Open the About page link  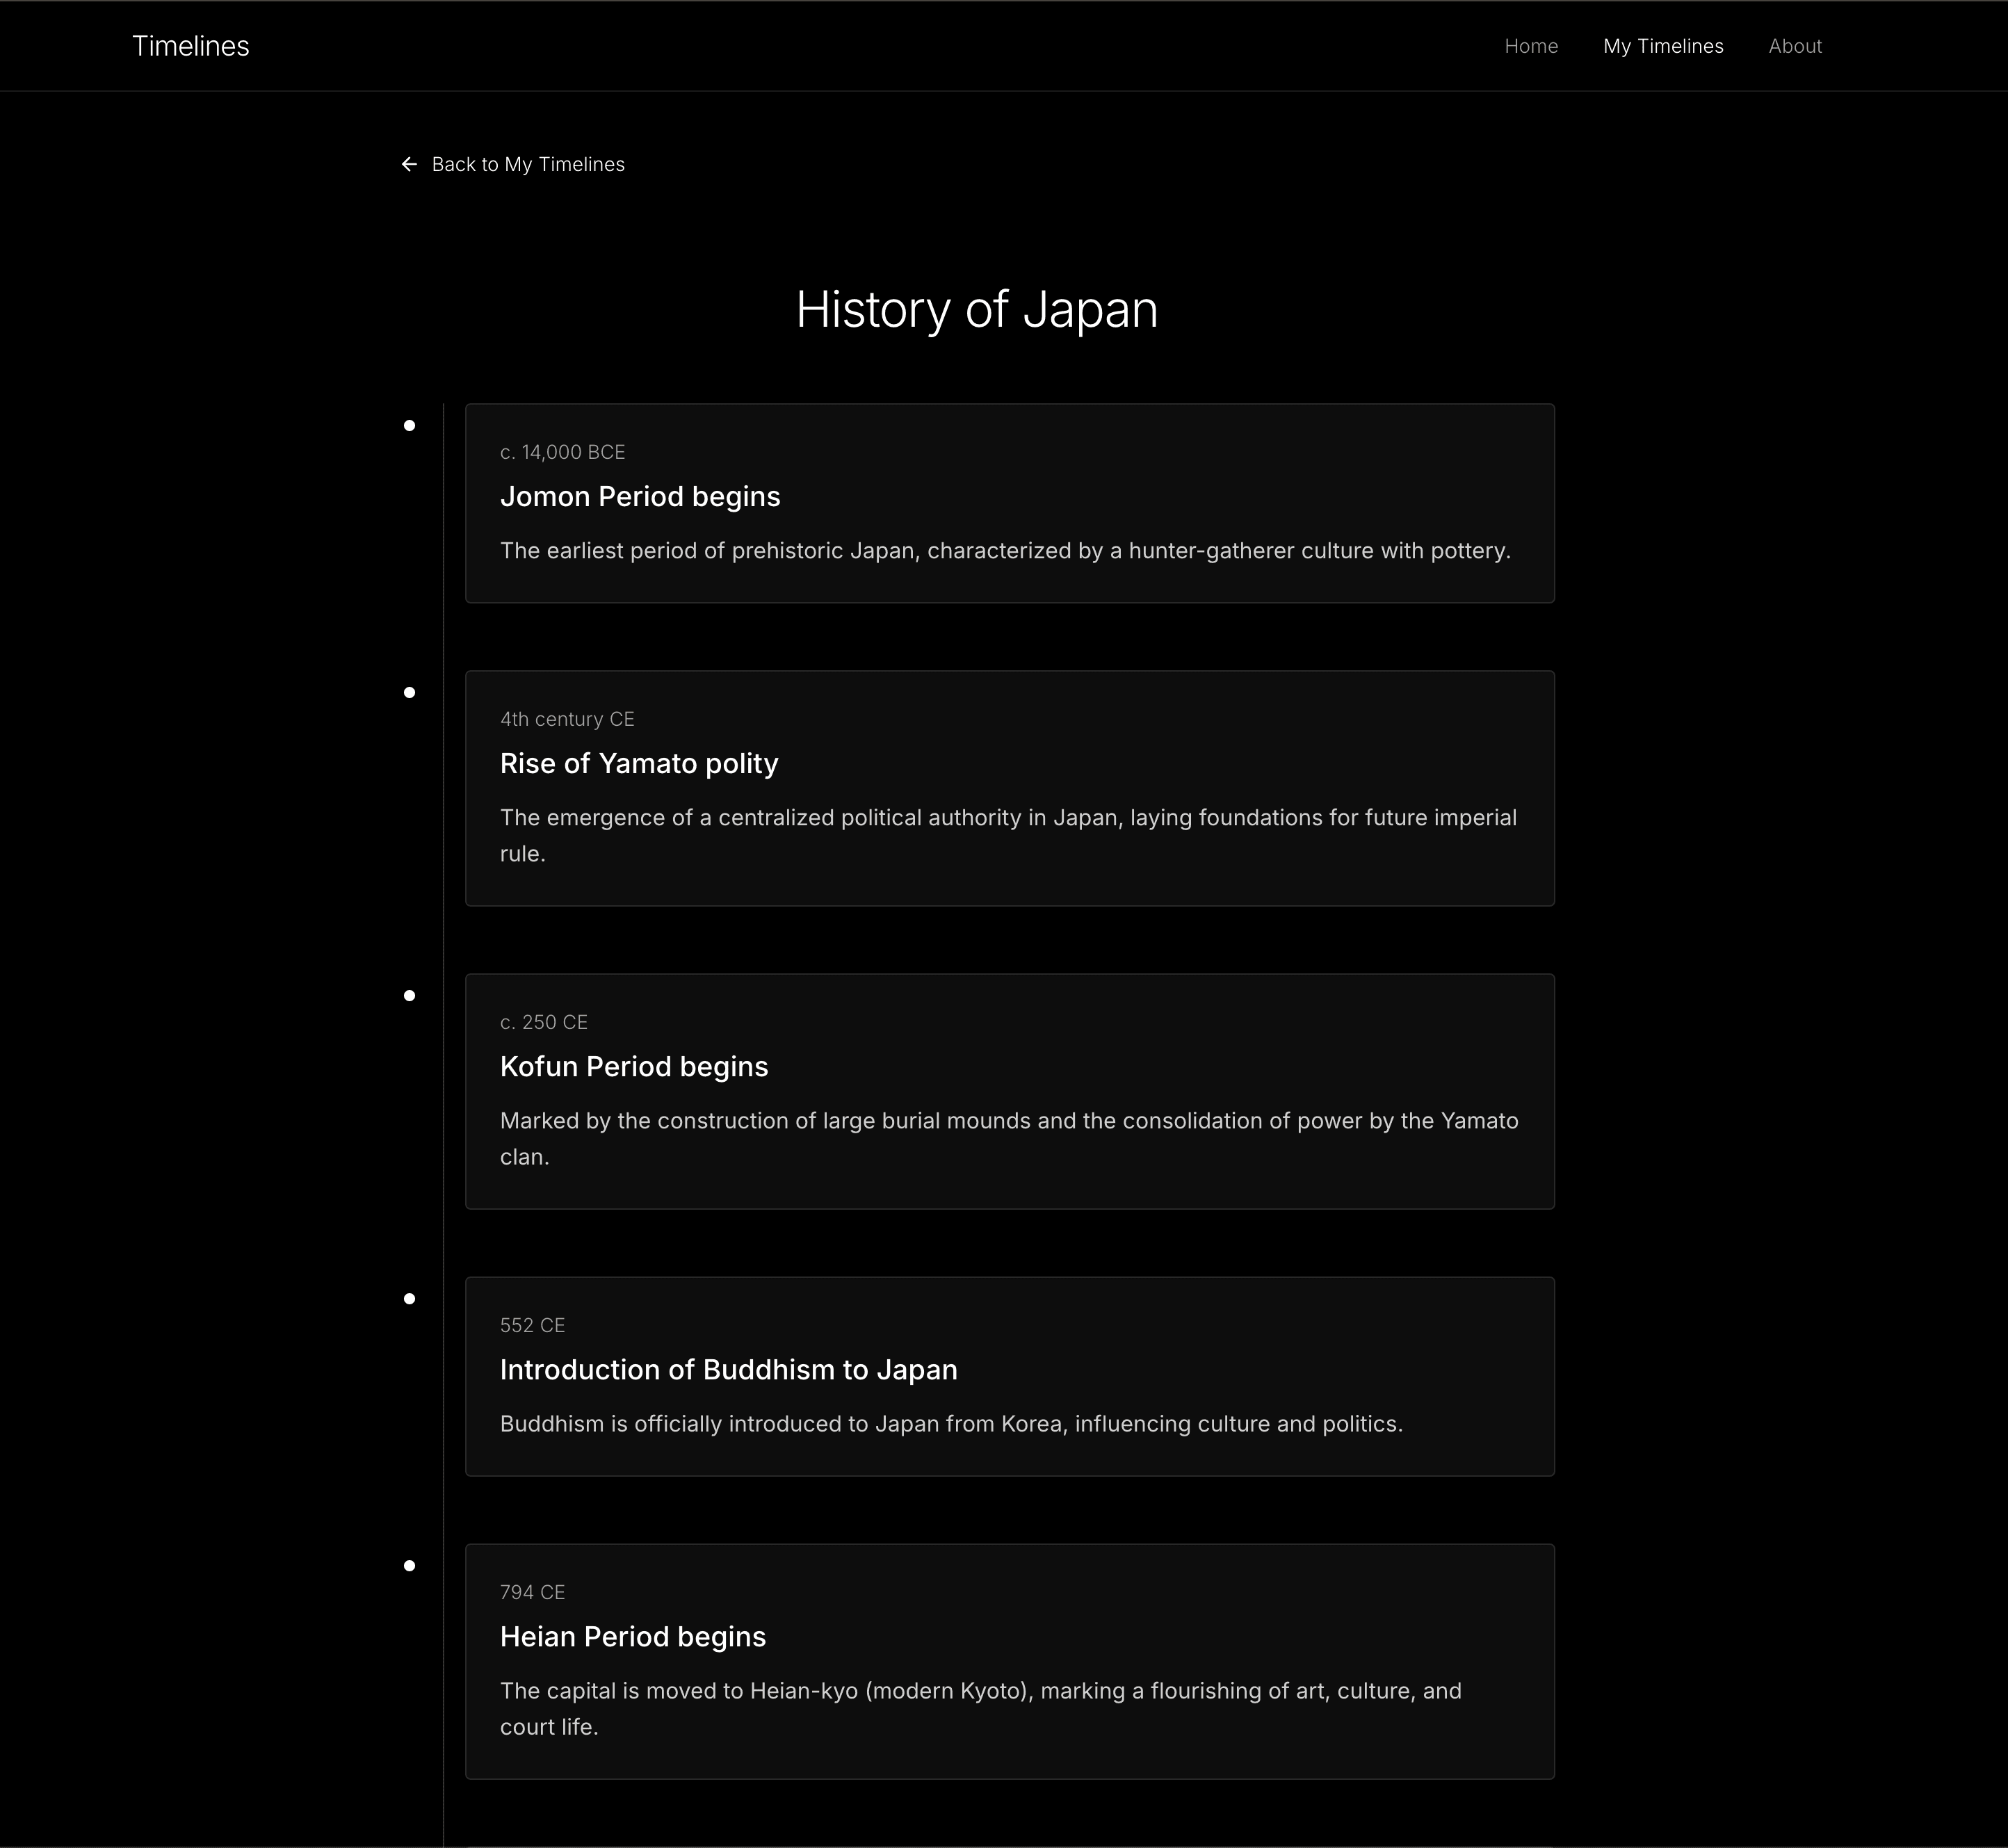(1795, 46)
